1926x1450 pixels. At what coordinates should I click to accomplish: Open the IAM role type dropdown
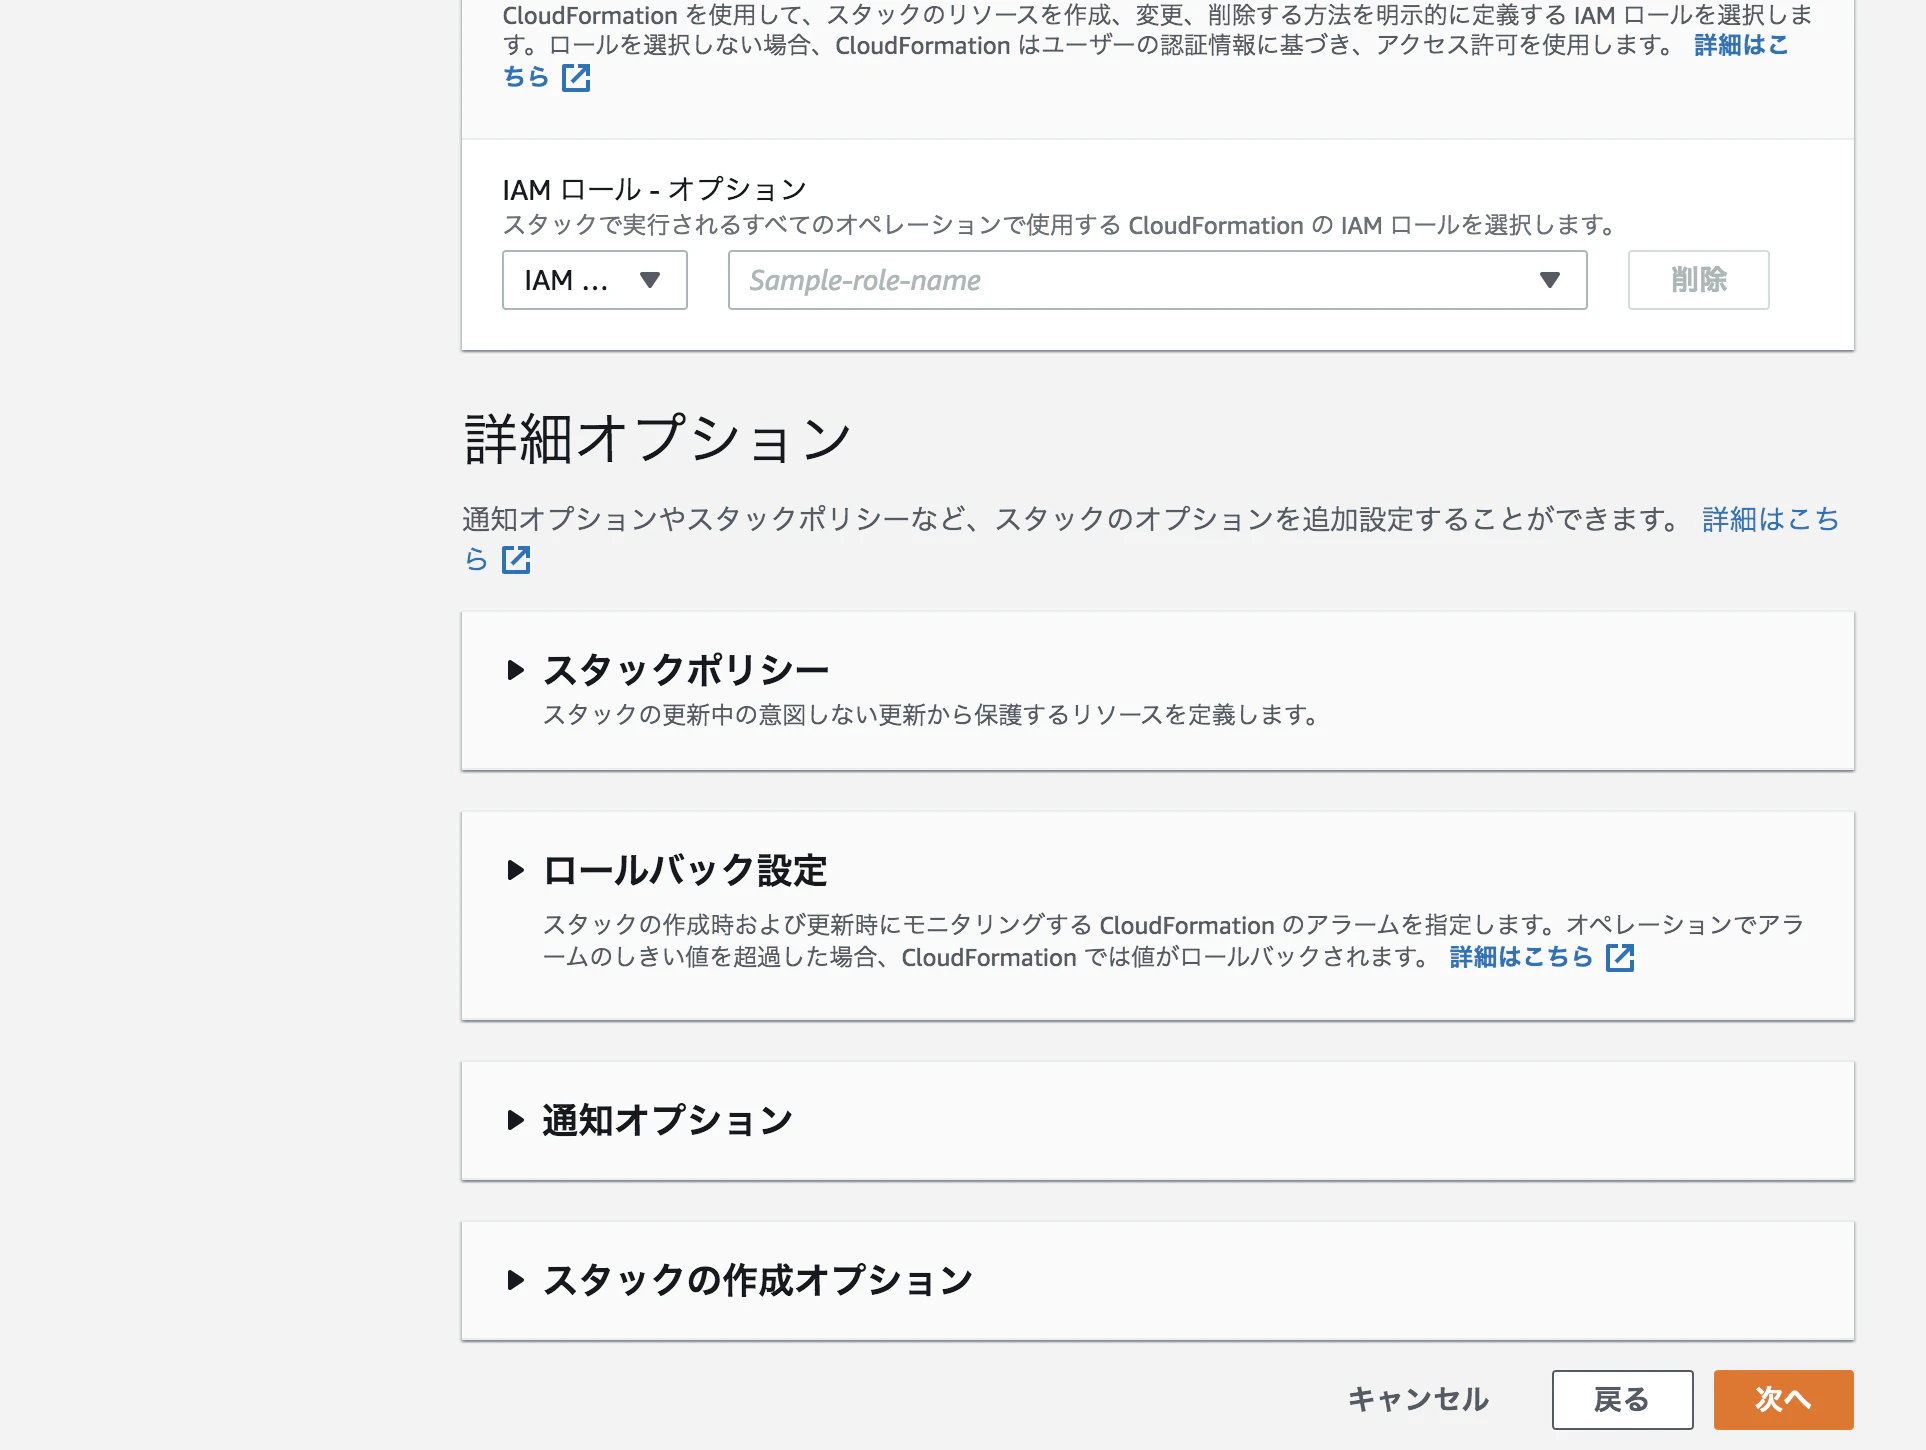[x=594, y=280]
